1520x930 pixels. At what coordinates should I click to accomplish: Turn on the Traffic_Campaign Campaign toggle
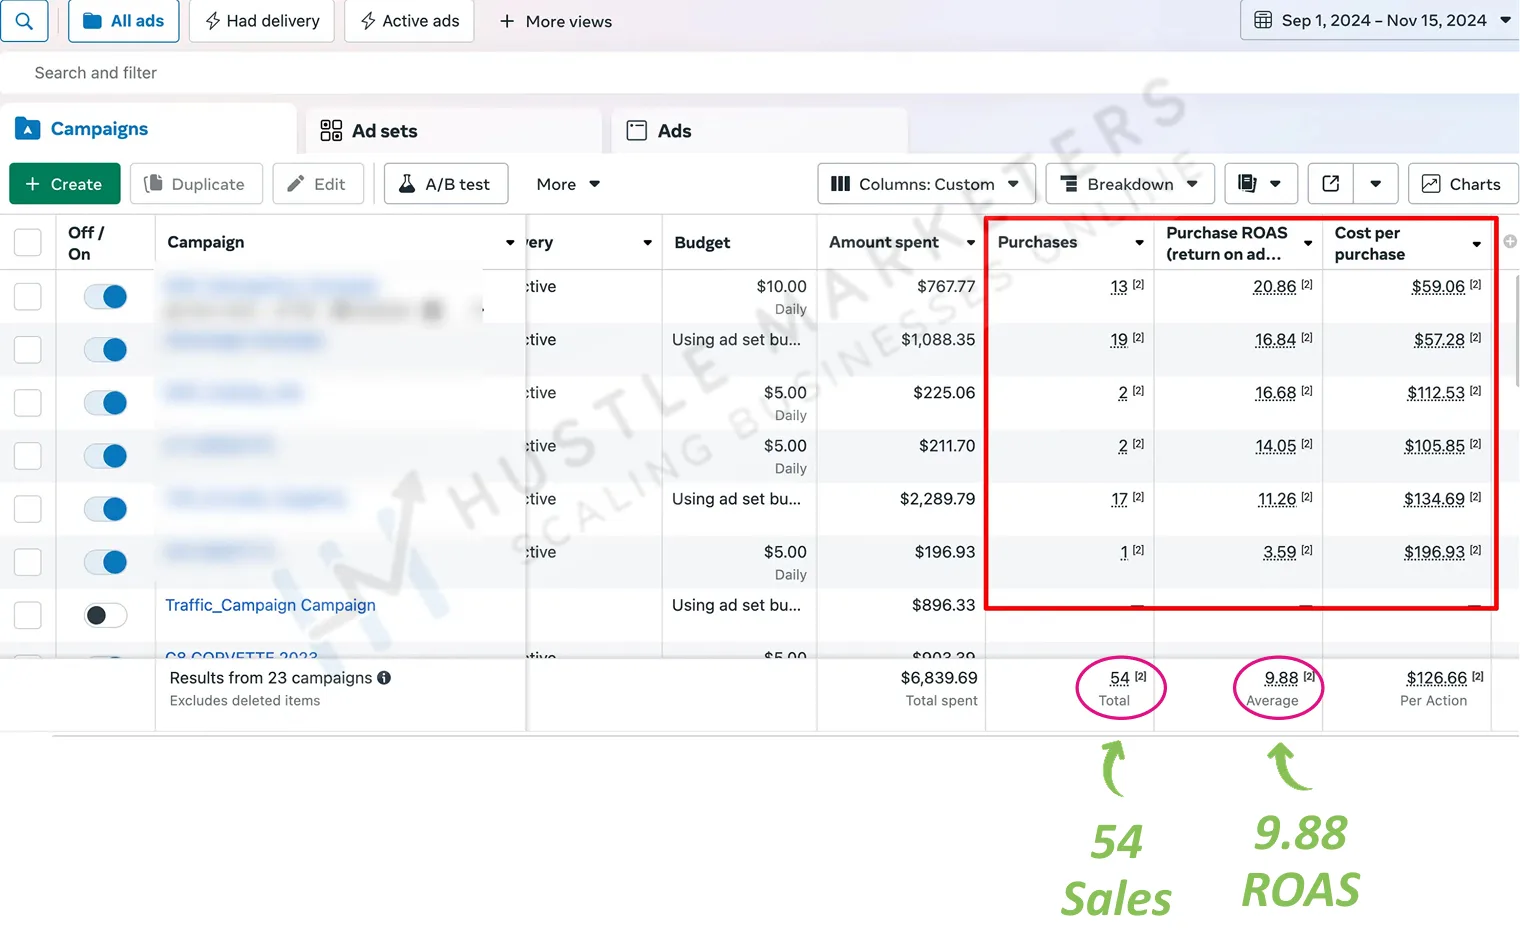point(105,615)
